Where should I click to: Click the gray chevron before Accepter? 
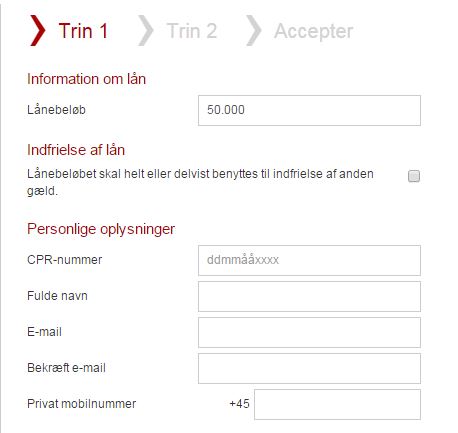pos(254,30)
